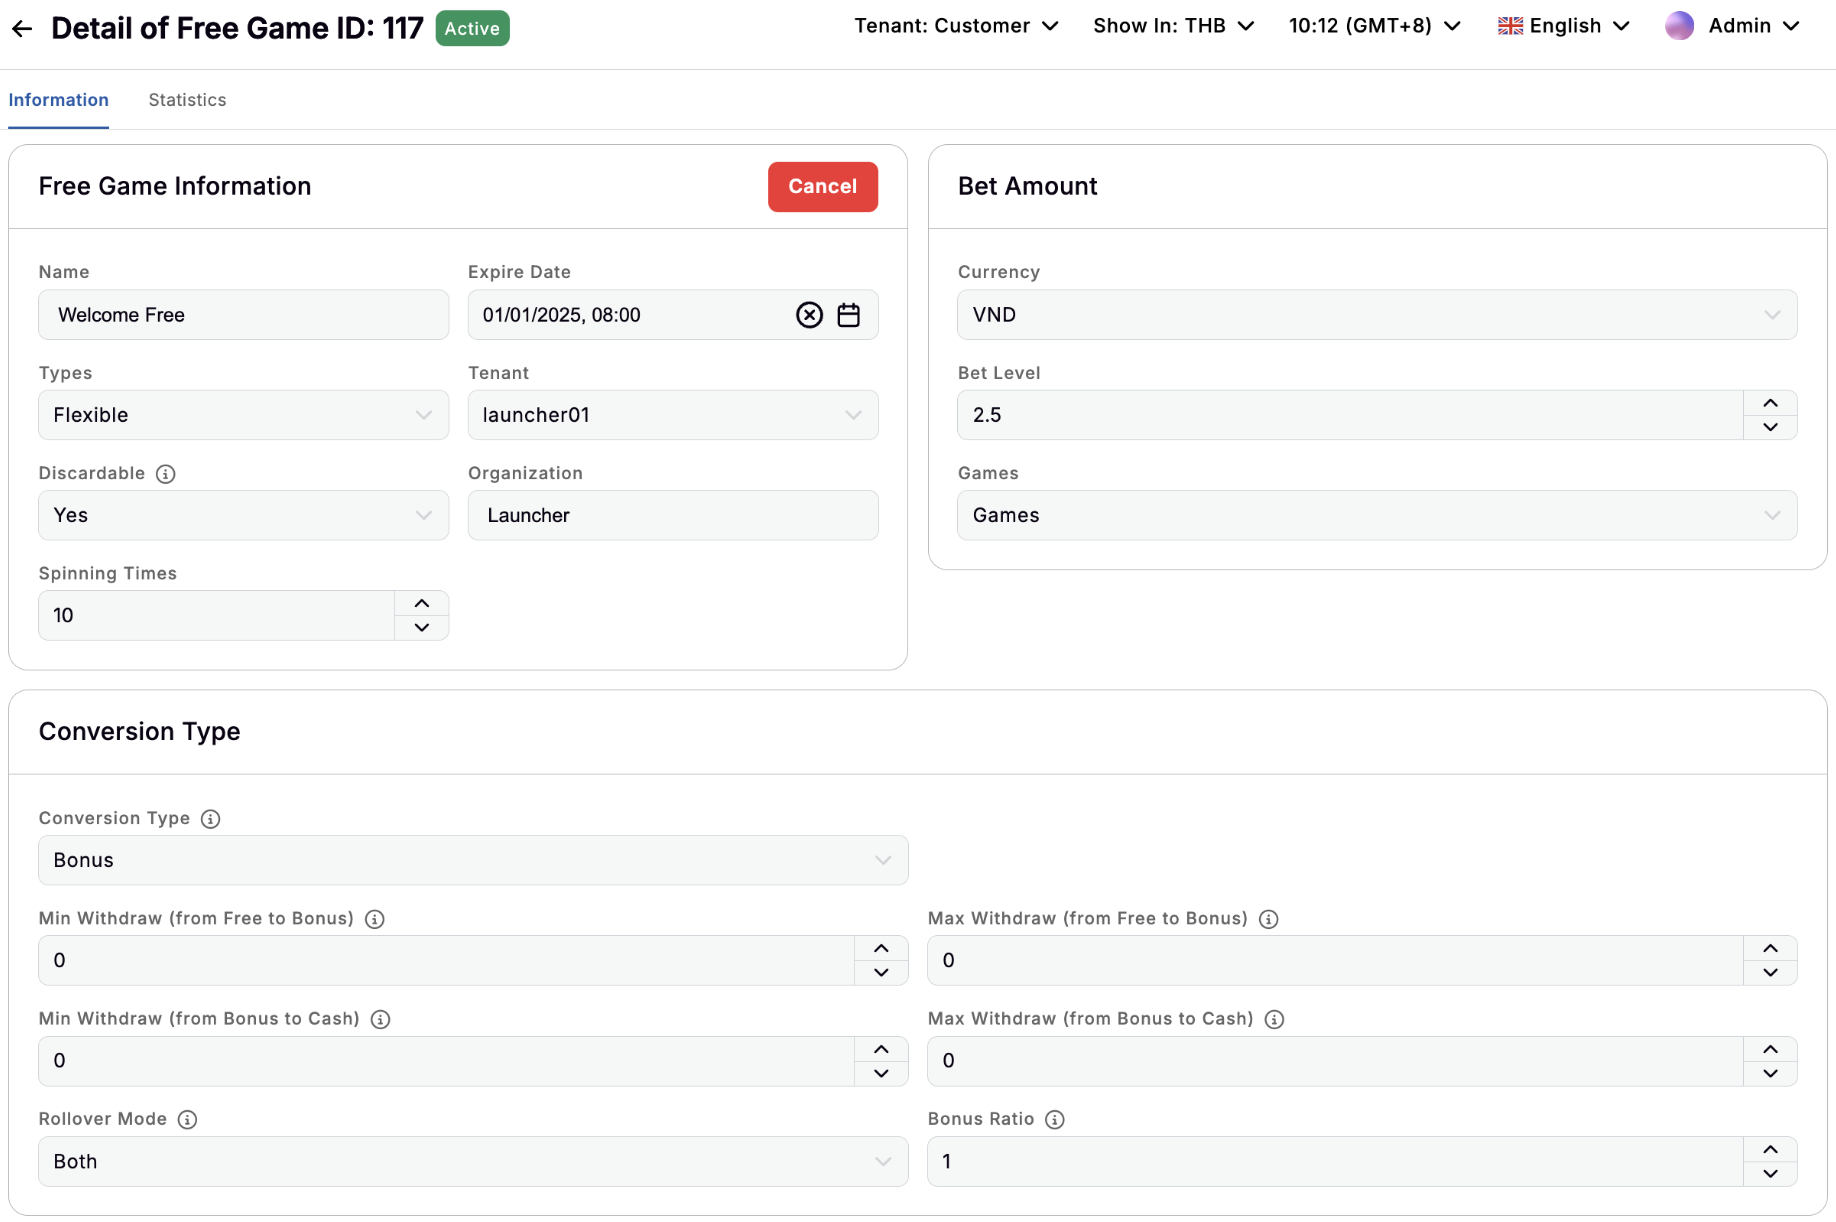The height and width of the screenshot is (1222, 1836).
Task: Expand the Currency dropdown
Action: [1376, 315]
